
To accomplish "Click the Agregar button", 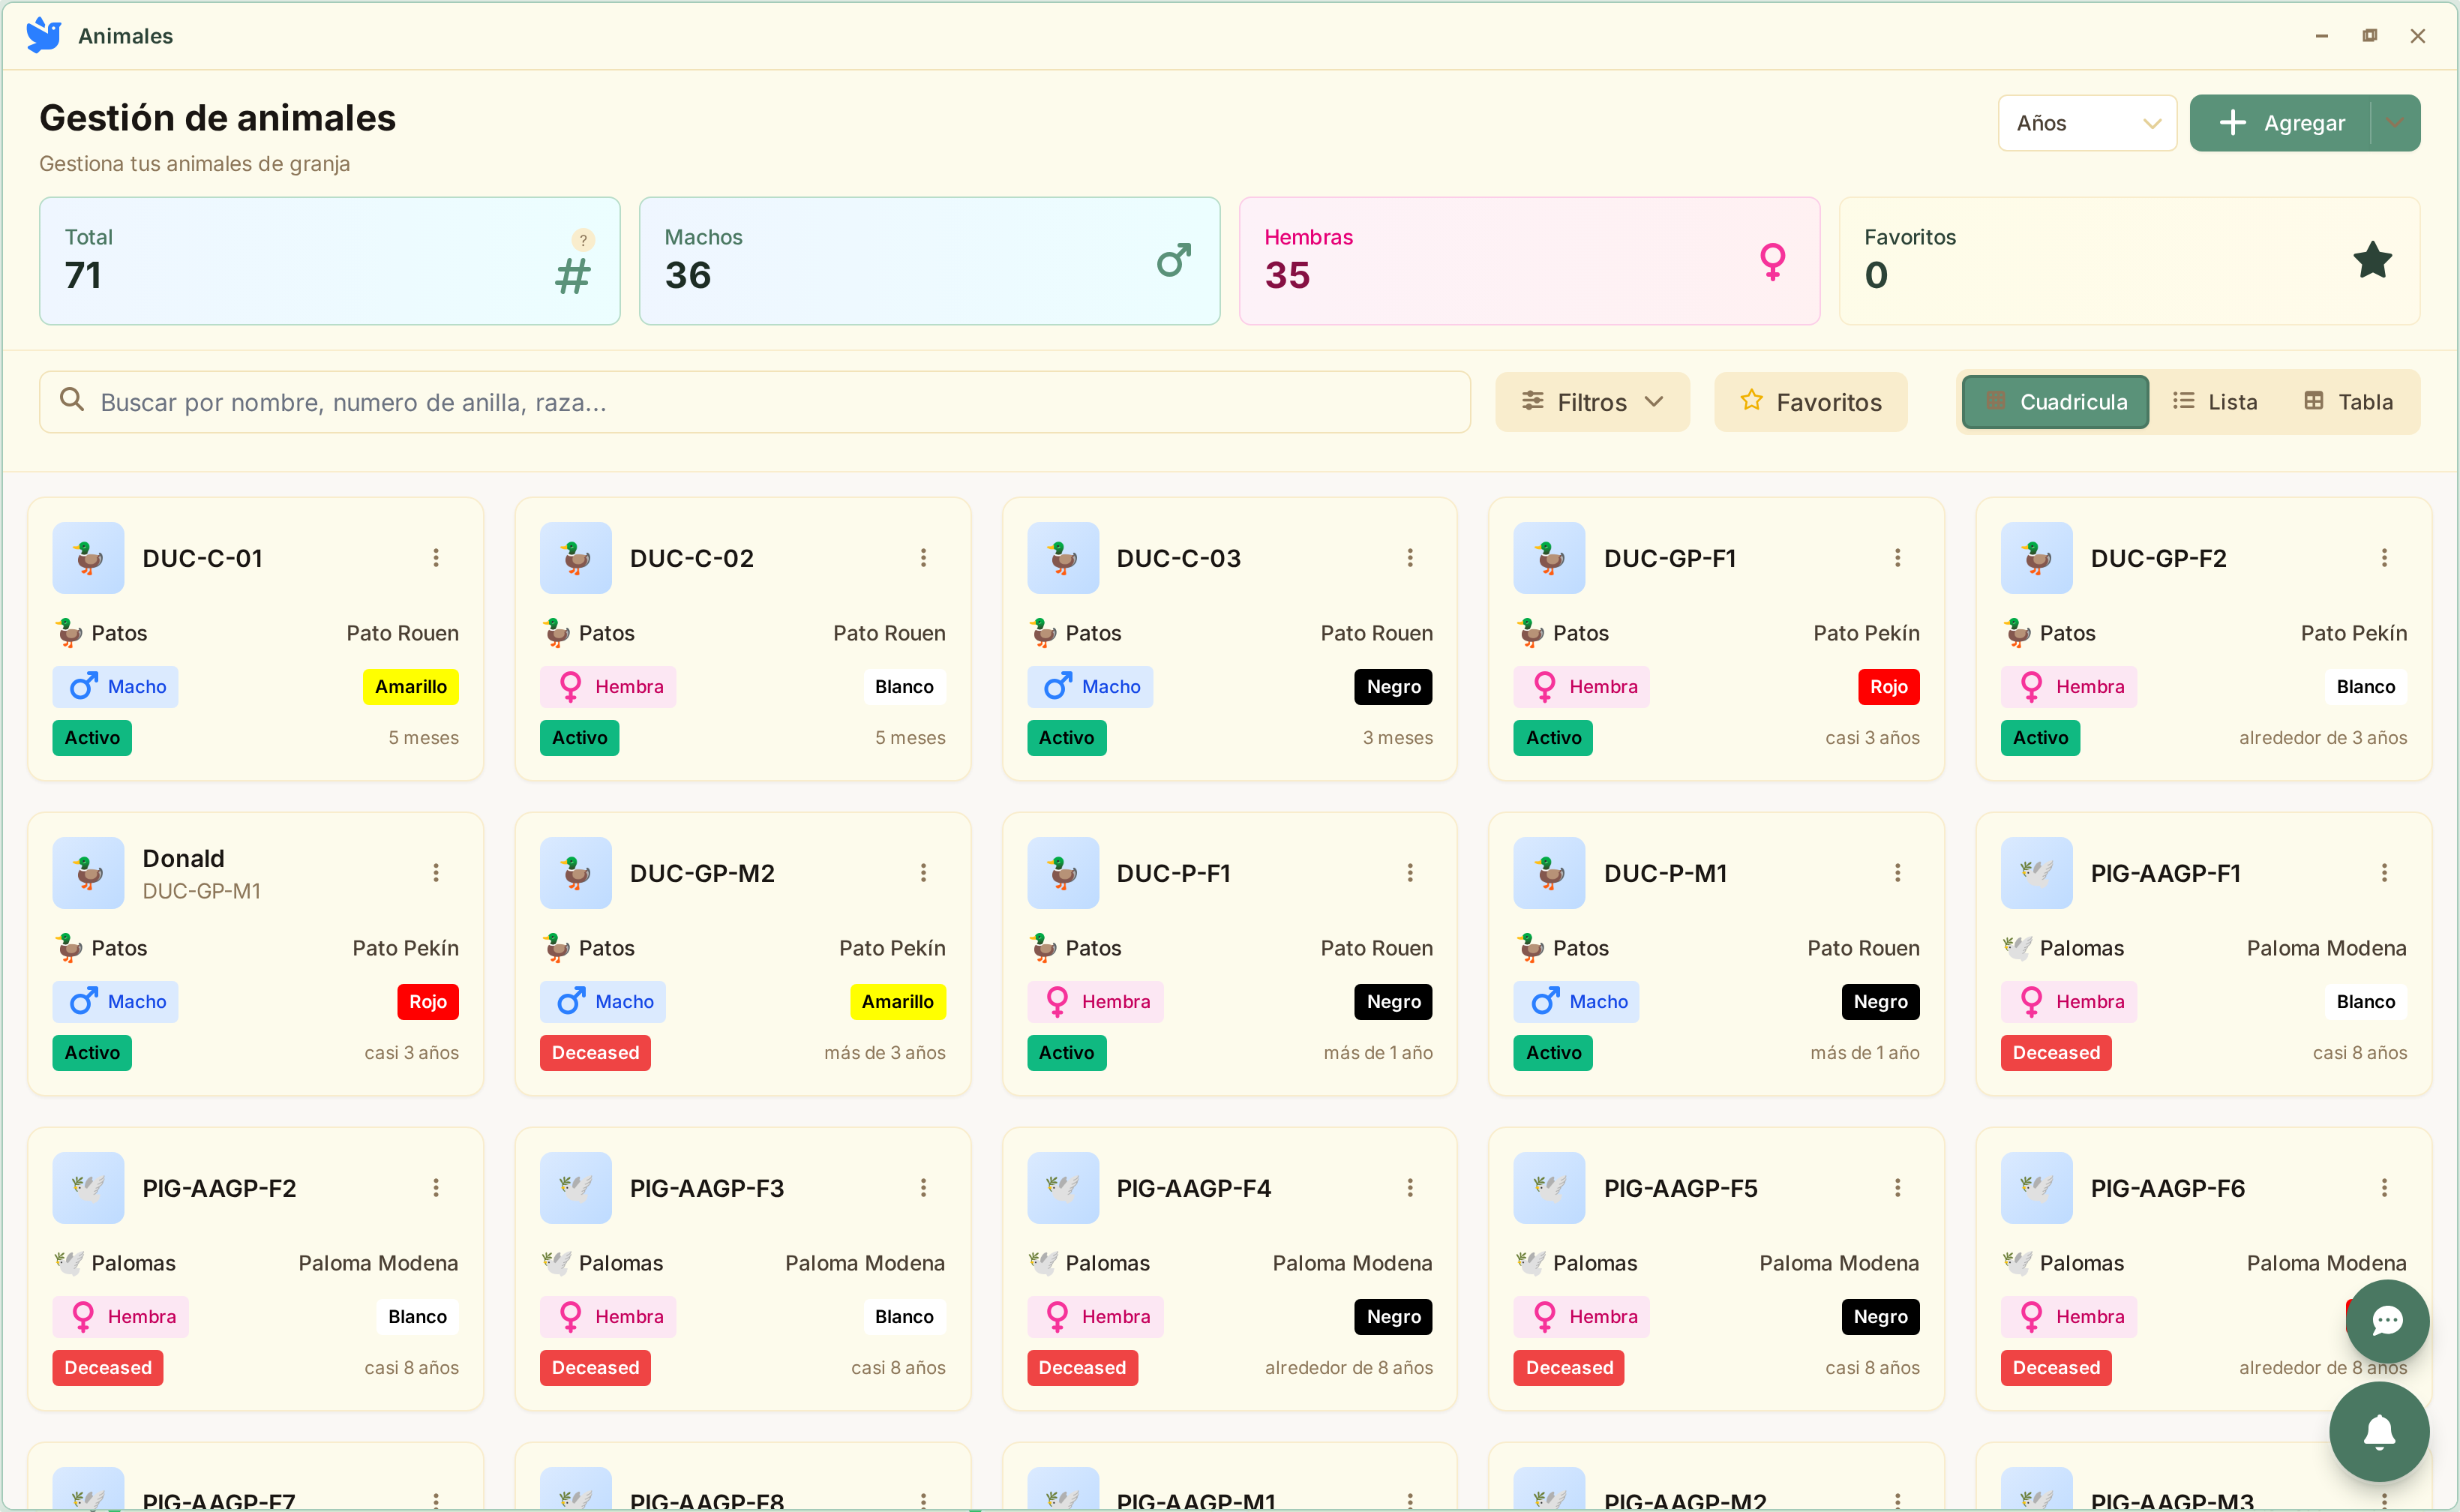I will (2281, 123).
